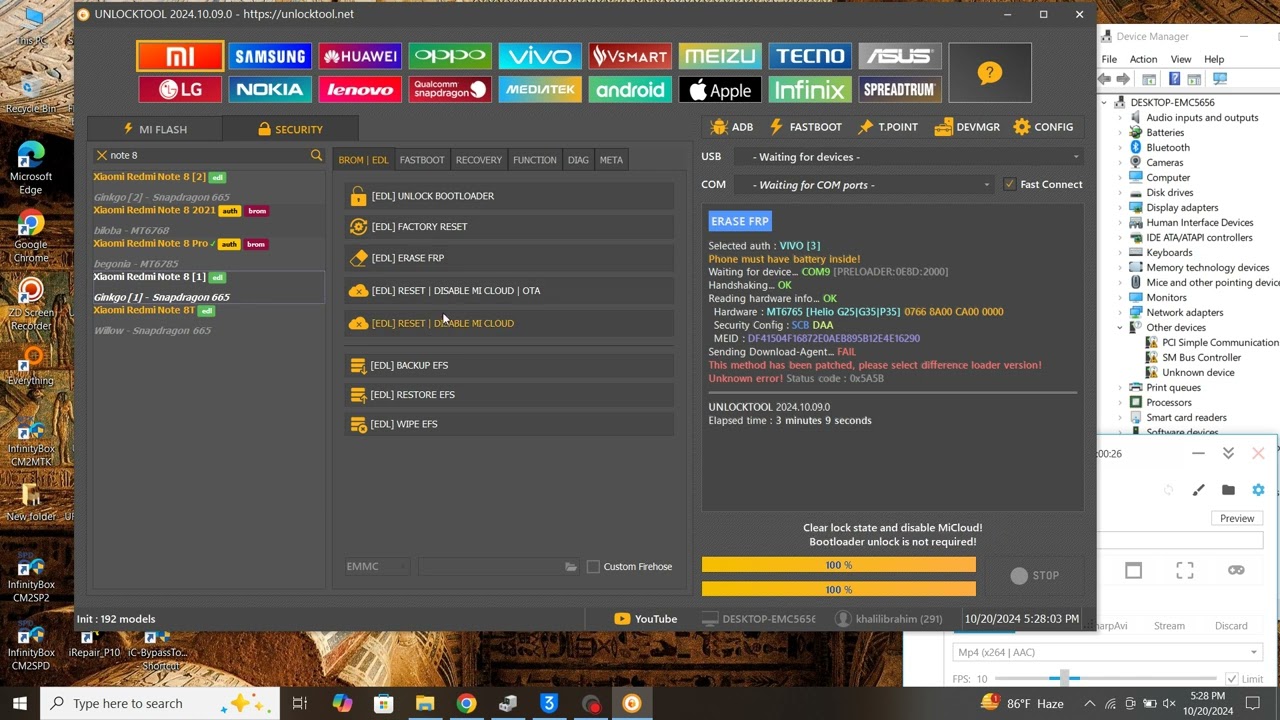
Task: Select game capture mode in recorder
Action: [1236, 570]
